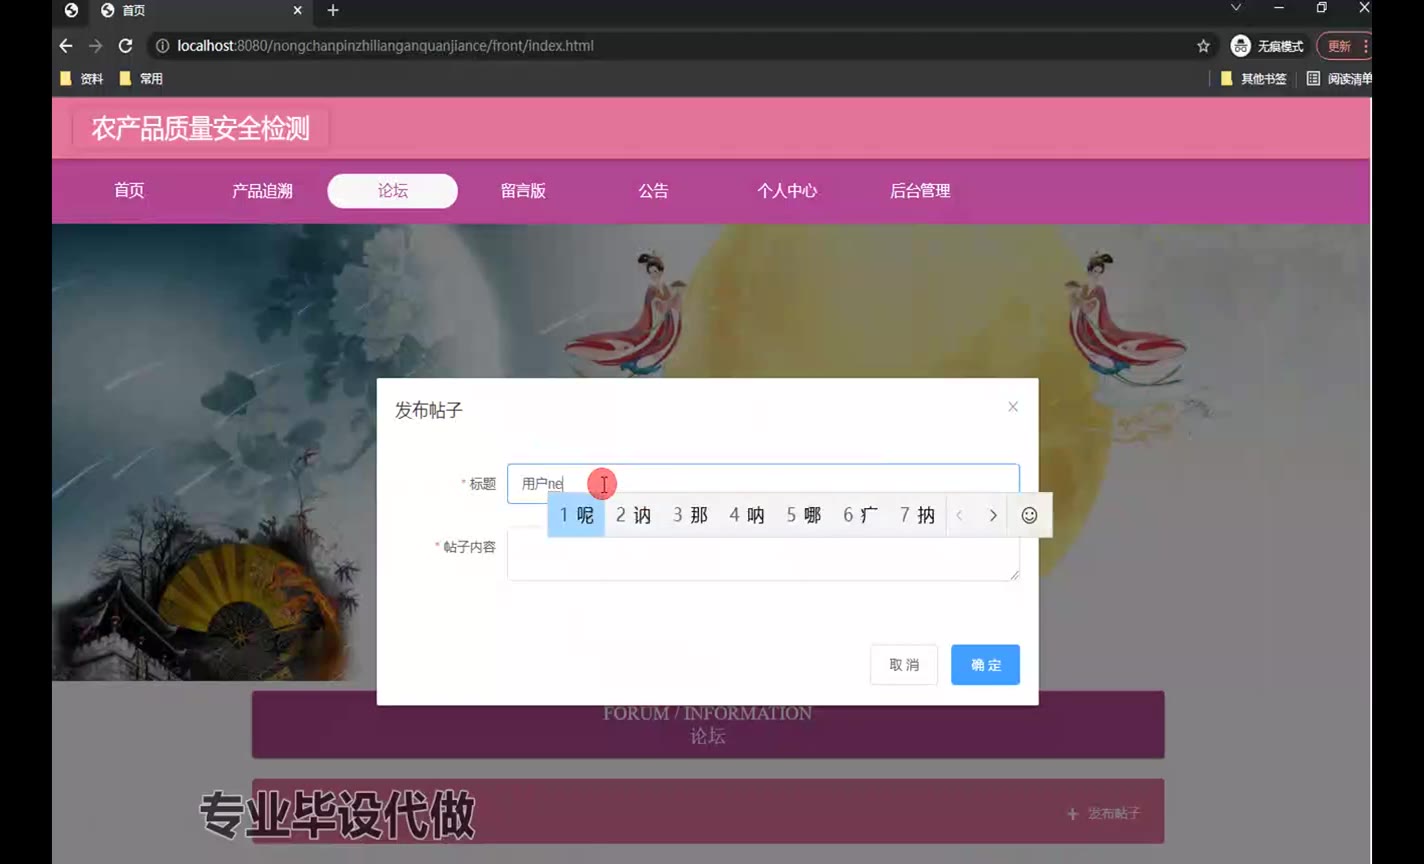Choose IME candidate 6 疒

[x=861, y=515]
